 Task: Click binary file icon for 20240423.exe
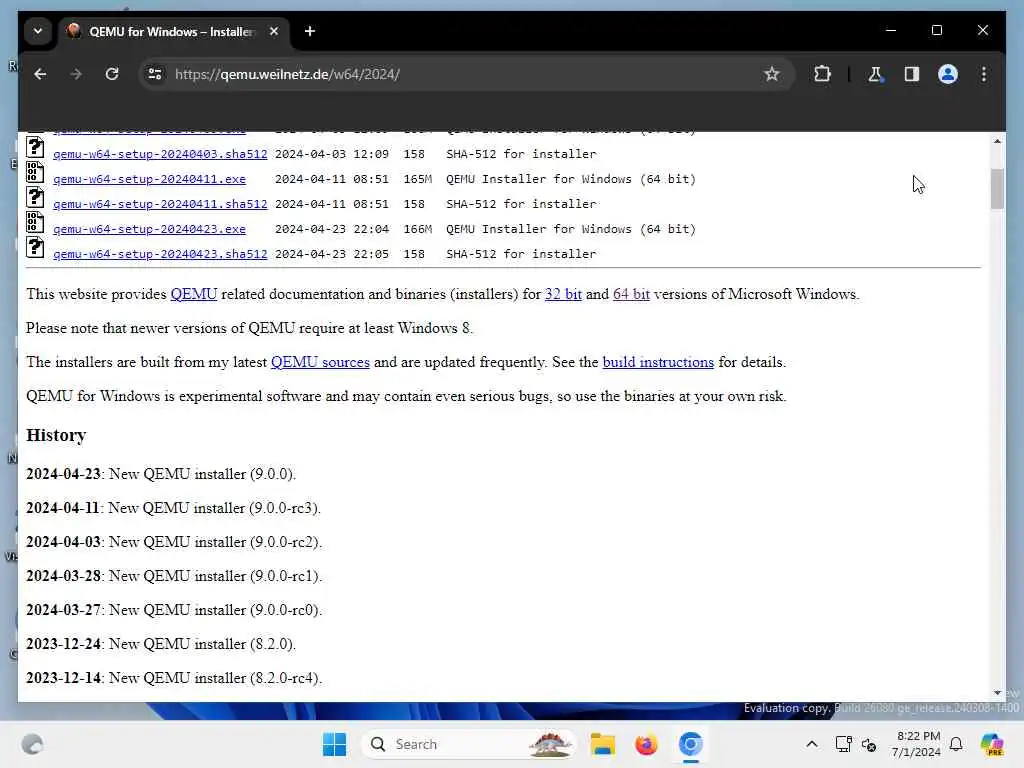pos(35,222)
